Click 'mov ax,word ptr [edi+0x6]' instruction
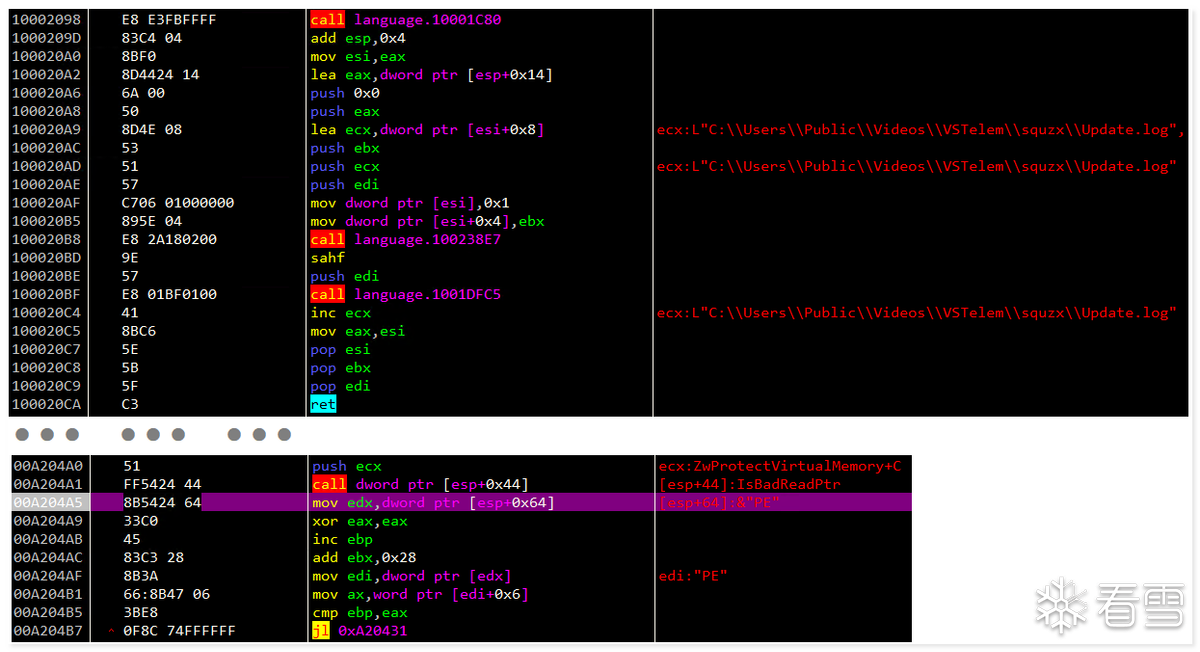The image size is (1200, 652). coord(420,594)
